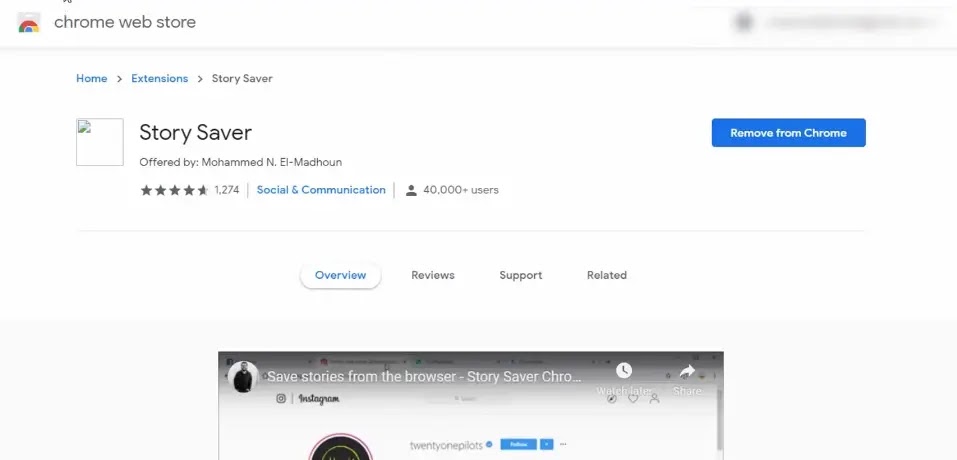
Task: Switch to the Reviews tab
Action: click(x=433, y=275)
